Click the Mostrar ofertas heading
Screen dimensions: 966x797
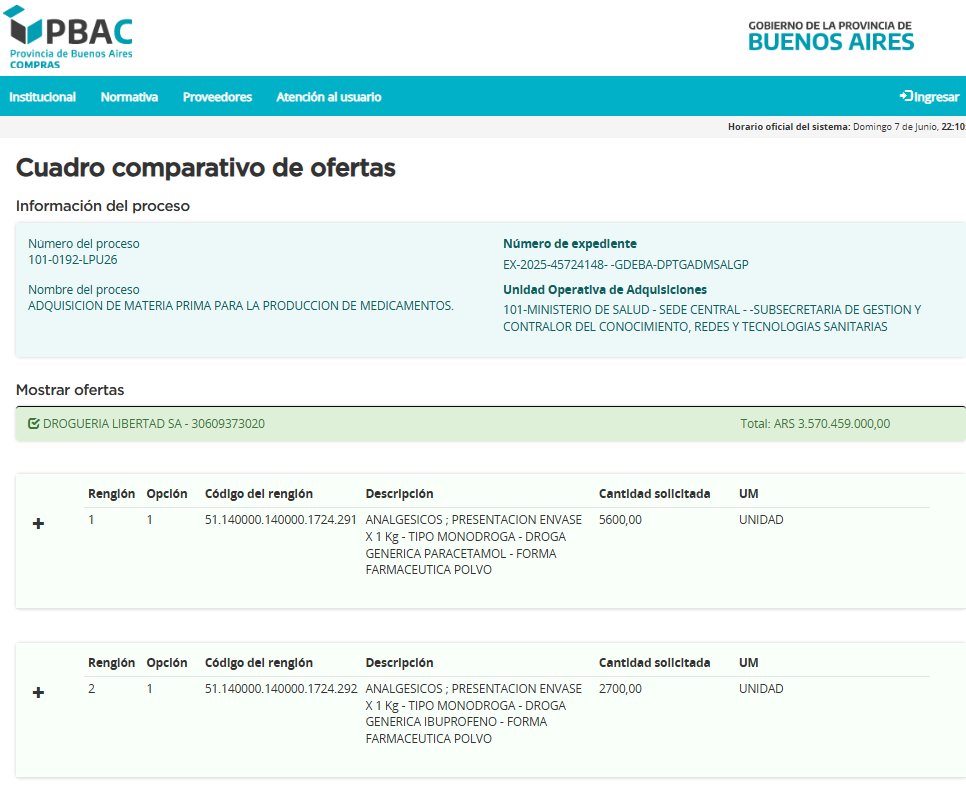click(x=70, y=390)
